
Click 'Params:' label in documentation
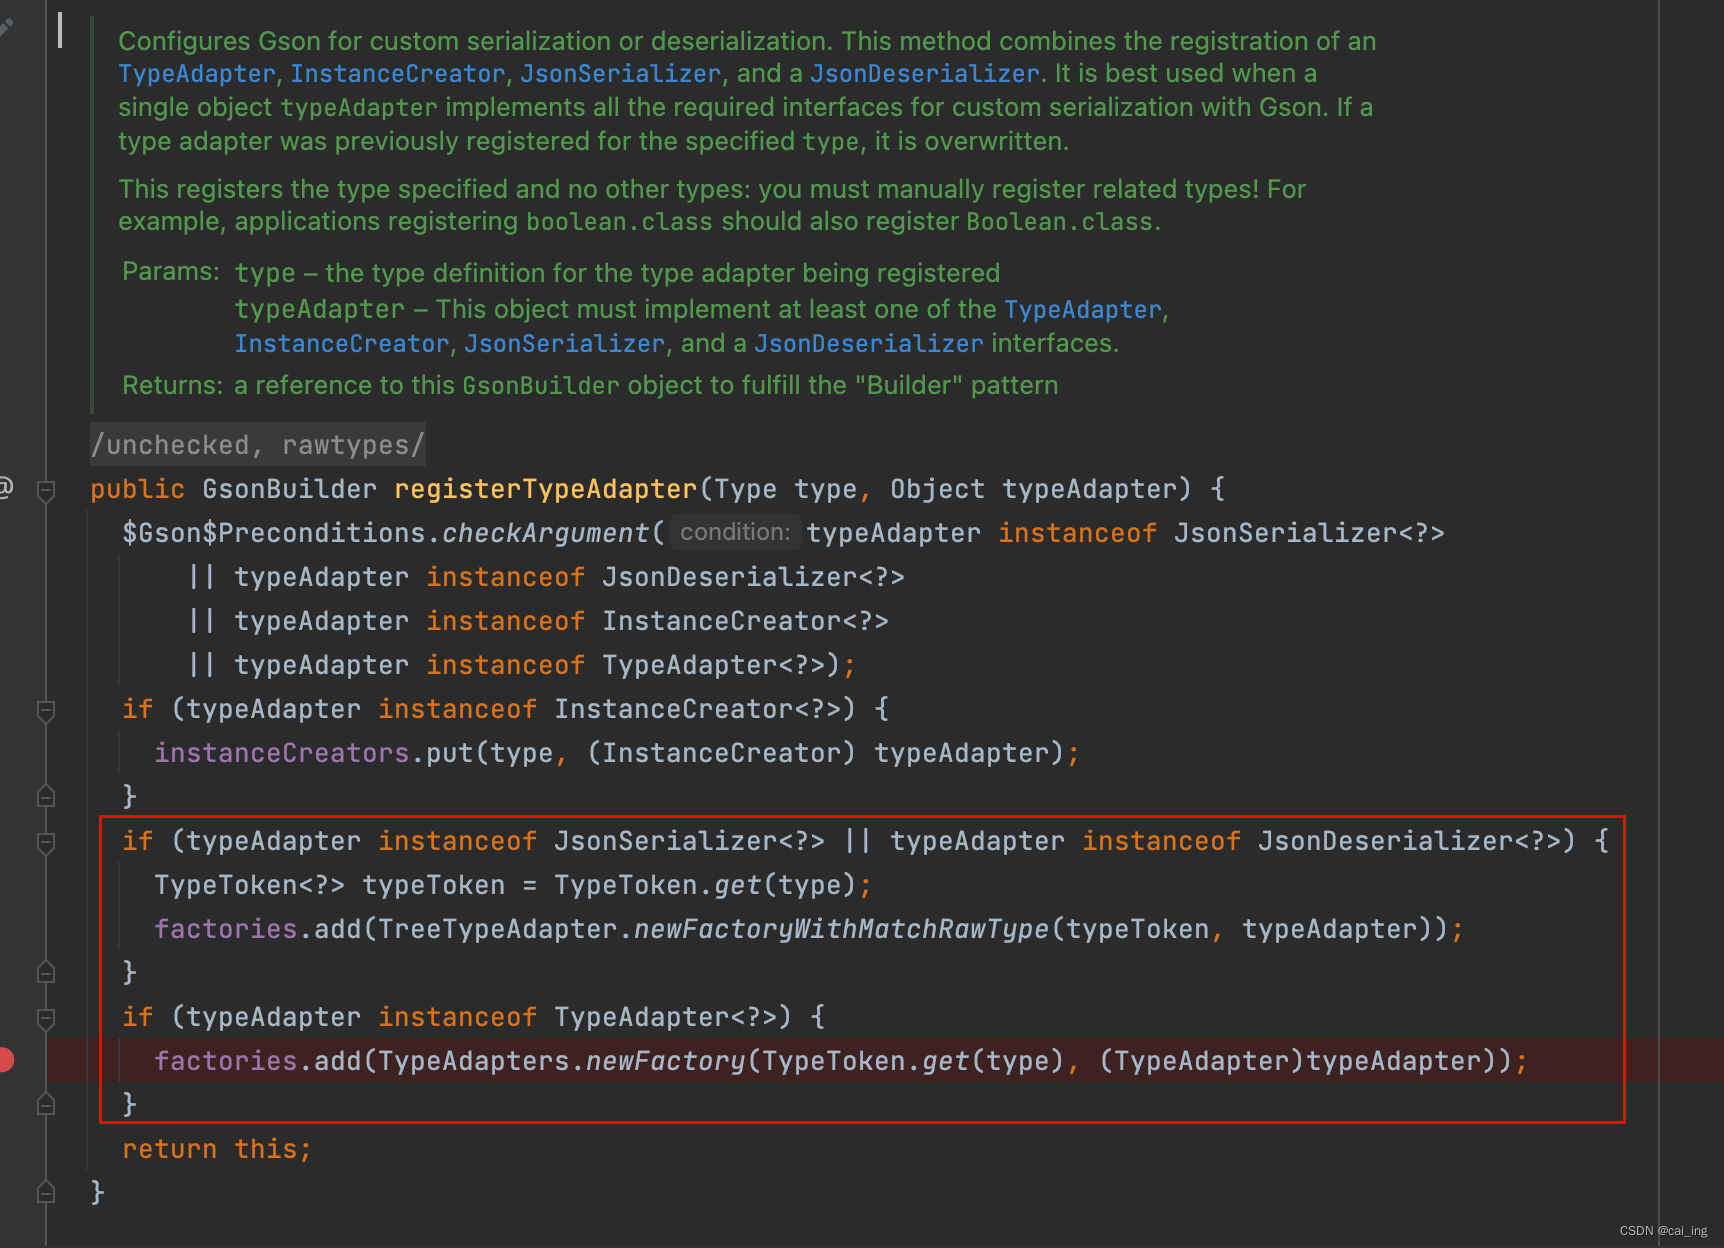coord(170,271)
